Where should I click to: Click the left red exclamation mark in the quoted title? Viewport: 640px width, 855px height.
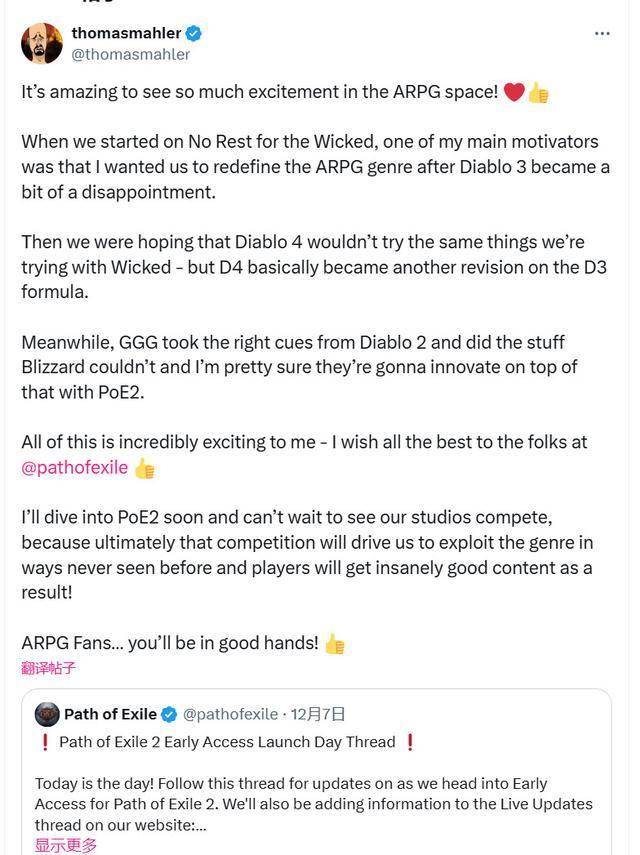(x=45, y=742)
